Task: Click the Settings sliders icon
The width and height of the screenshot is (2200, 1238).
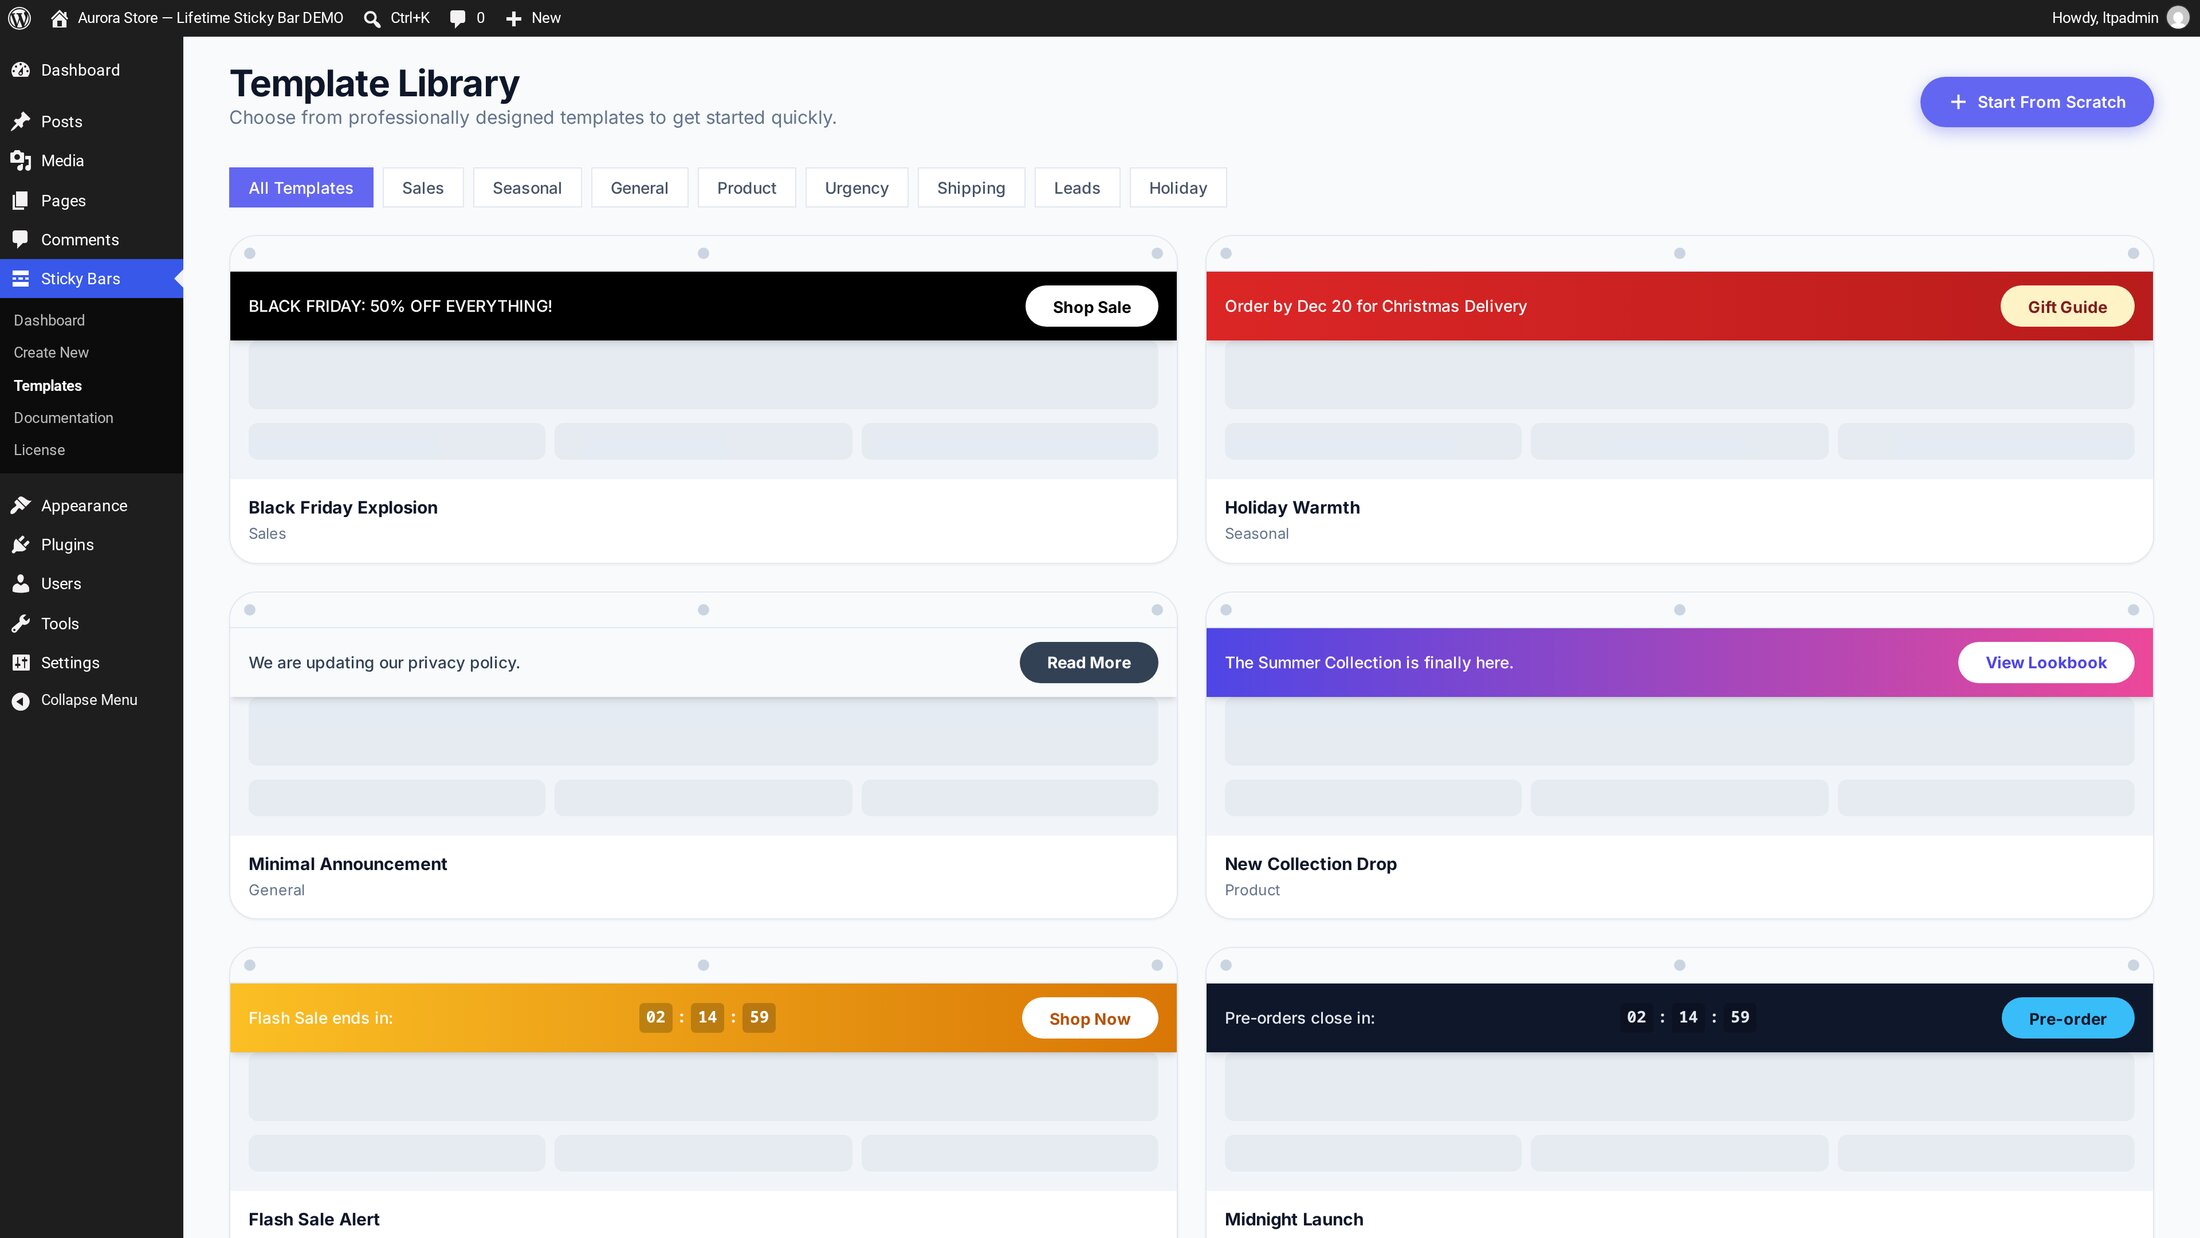Action: [21, 662]
